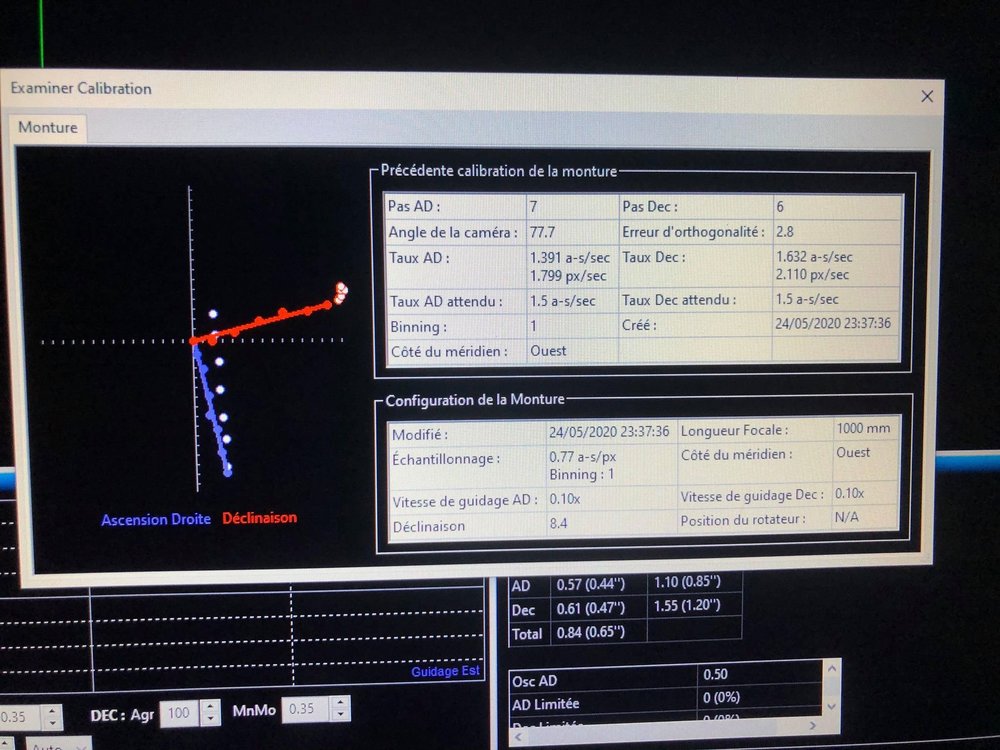Click the MnMo 0.35 input field
The image size is (1000, 750).
click(300, 710)
